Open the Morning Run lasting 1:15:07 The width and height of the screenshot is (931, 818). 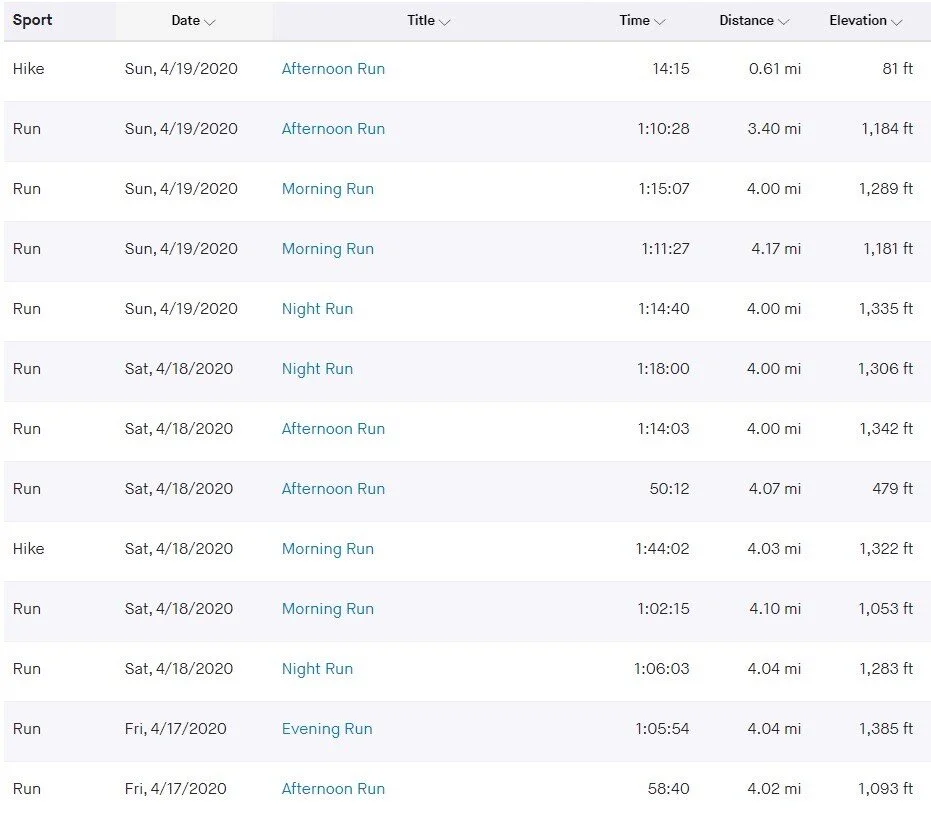point(328,189)
